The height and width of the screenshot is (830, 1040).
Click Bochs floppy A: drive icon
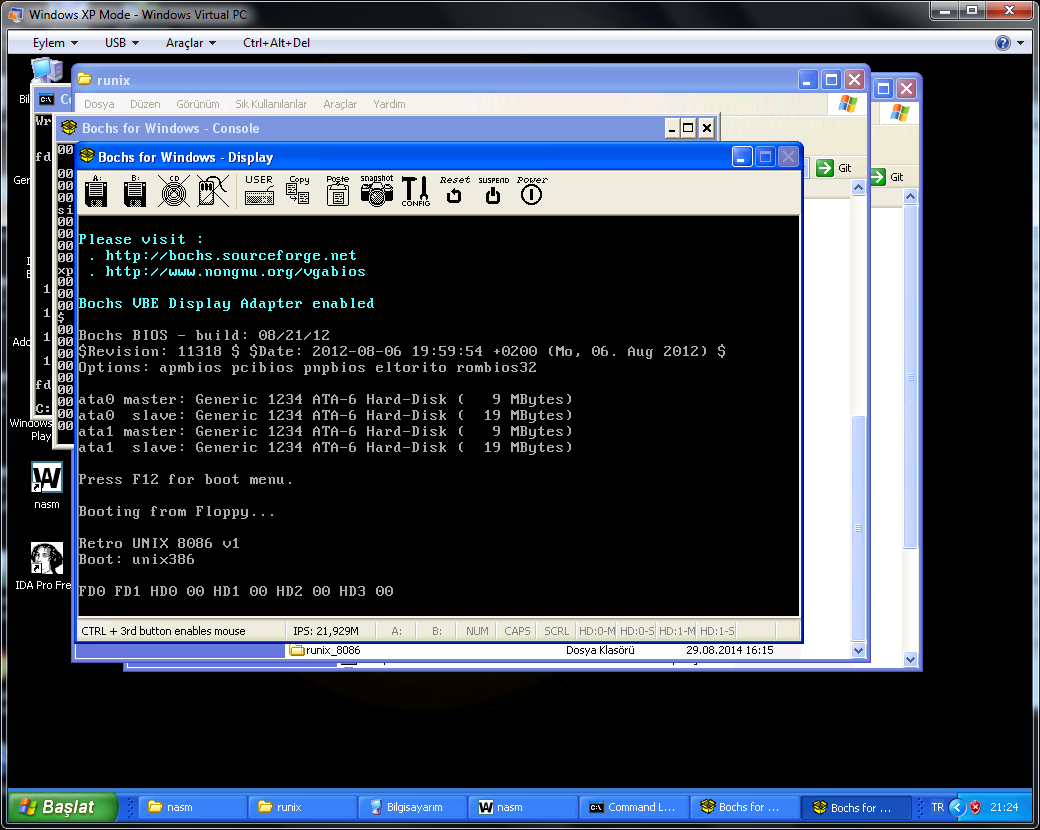96,191
